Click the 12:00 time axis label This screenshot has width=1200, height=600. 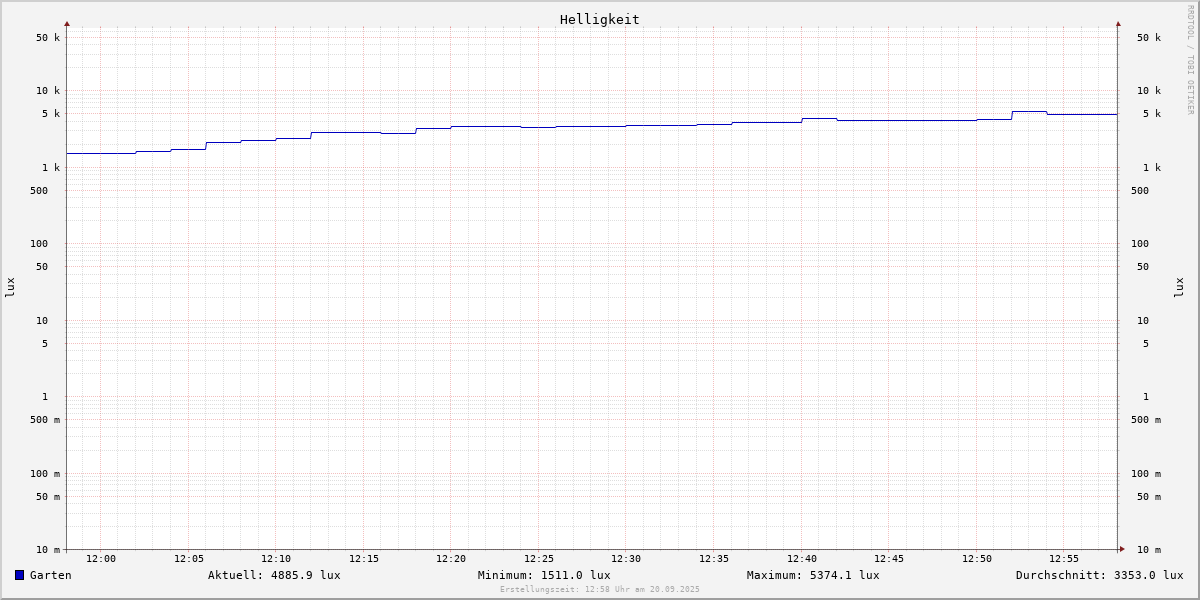pos(101,559)
